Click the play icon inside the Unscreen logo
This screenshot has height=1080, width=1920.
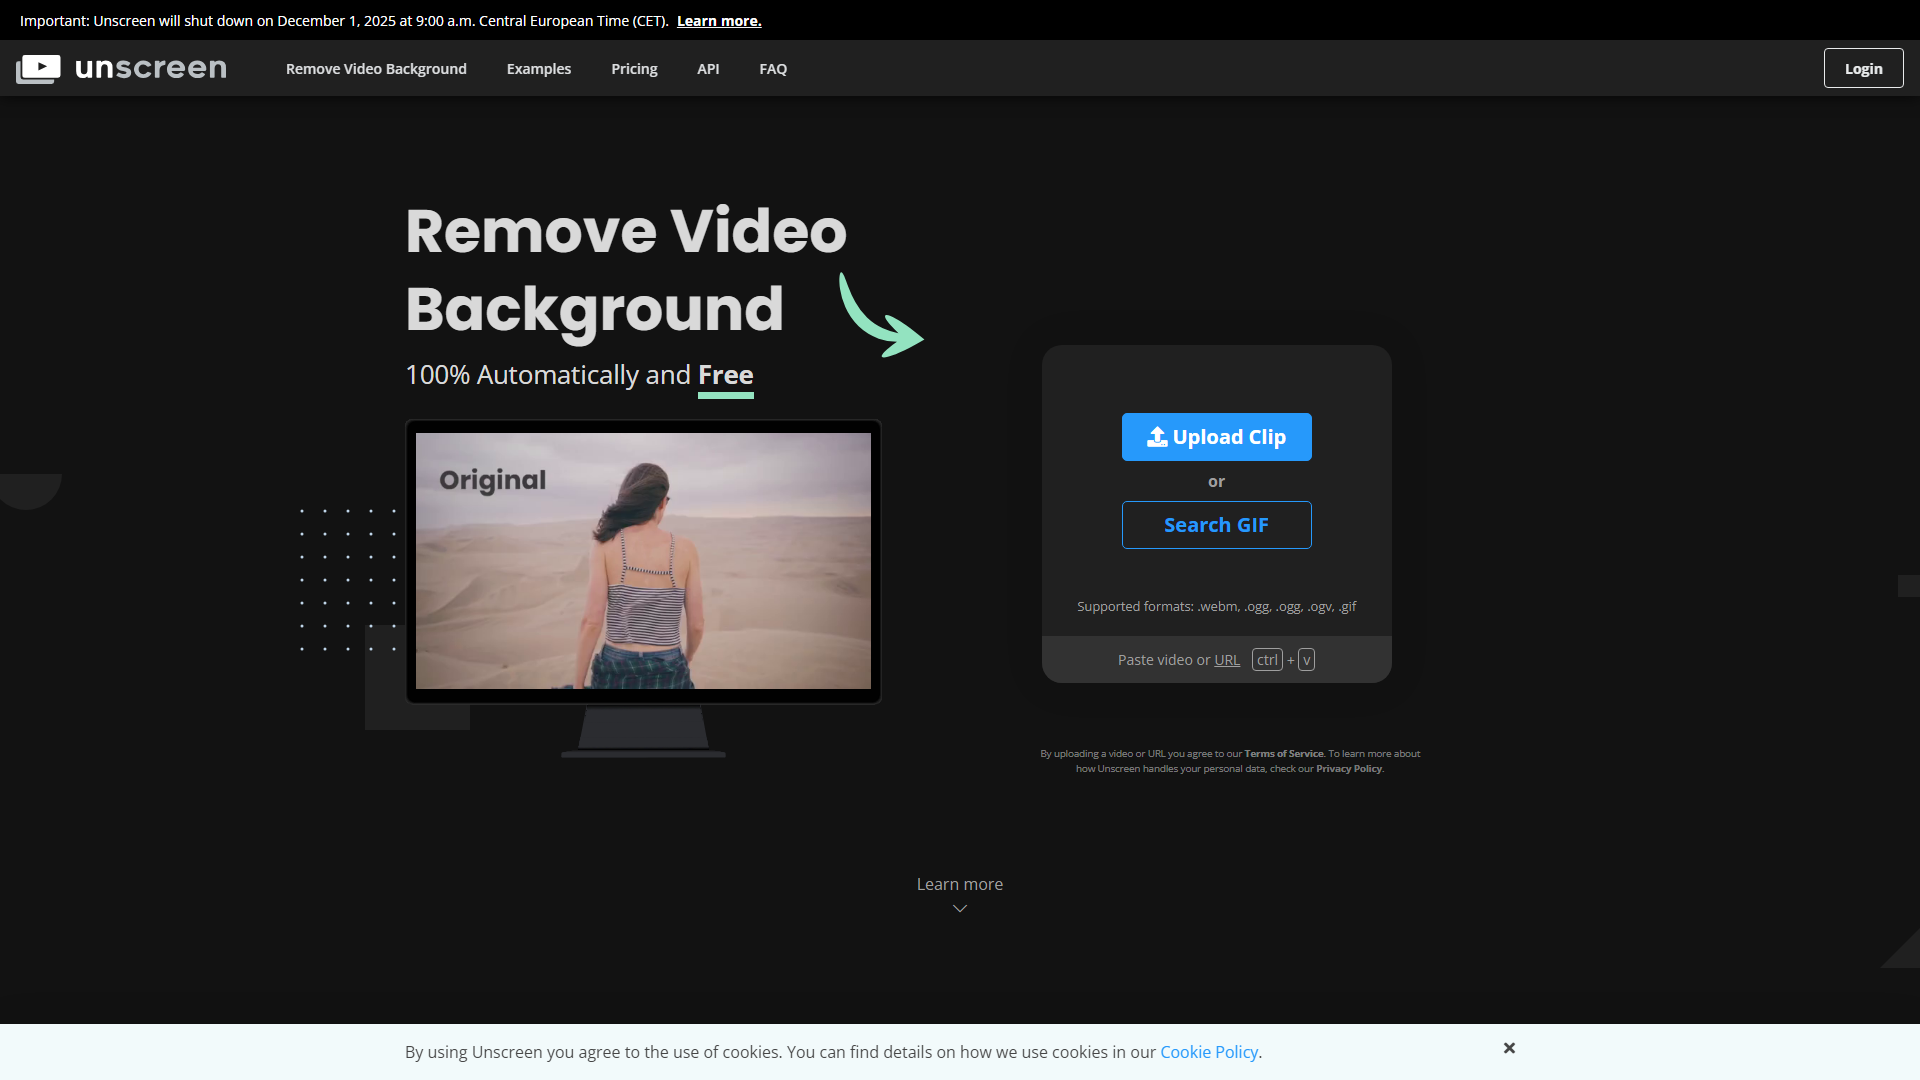40,68
